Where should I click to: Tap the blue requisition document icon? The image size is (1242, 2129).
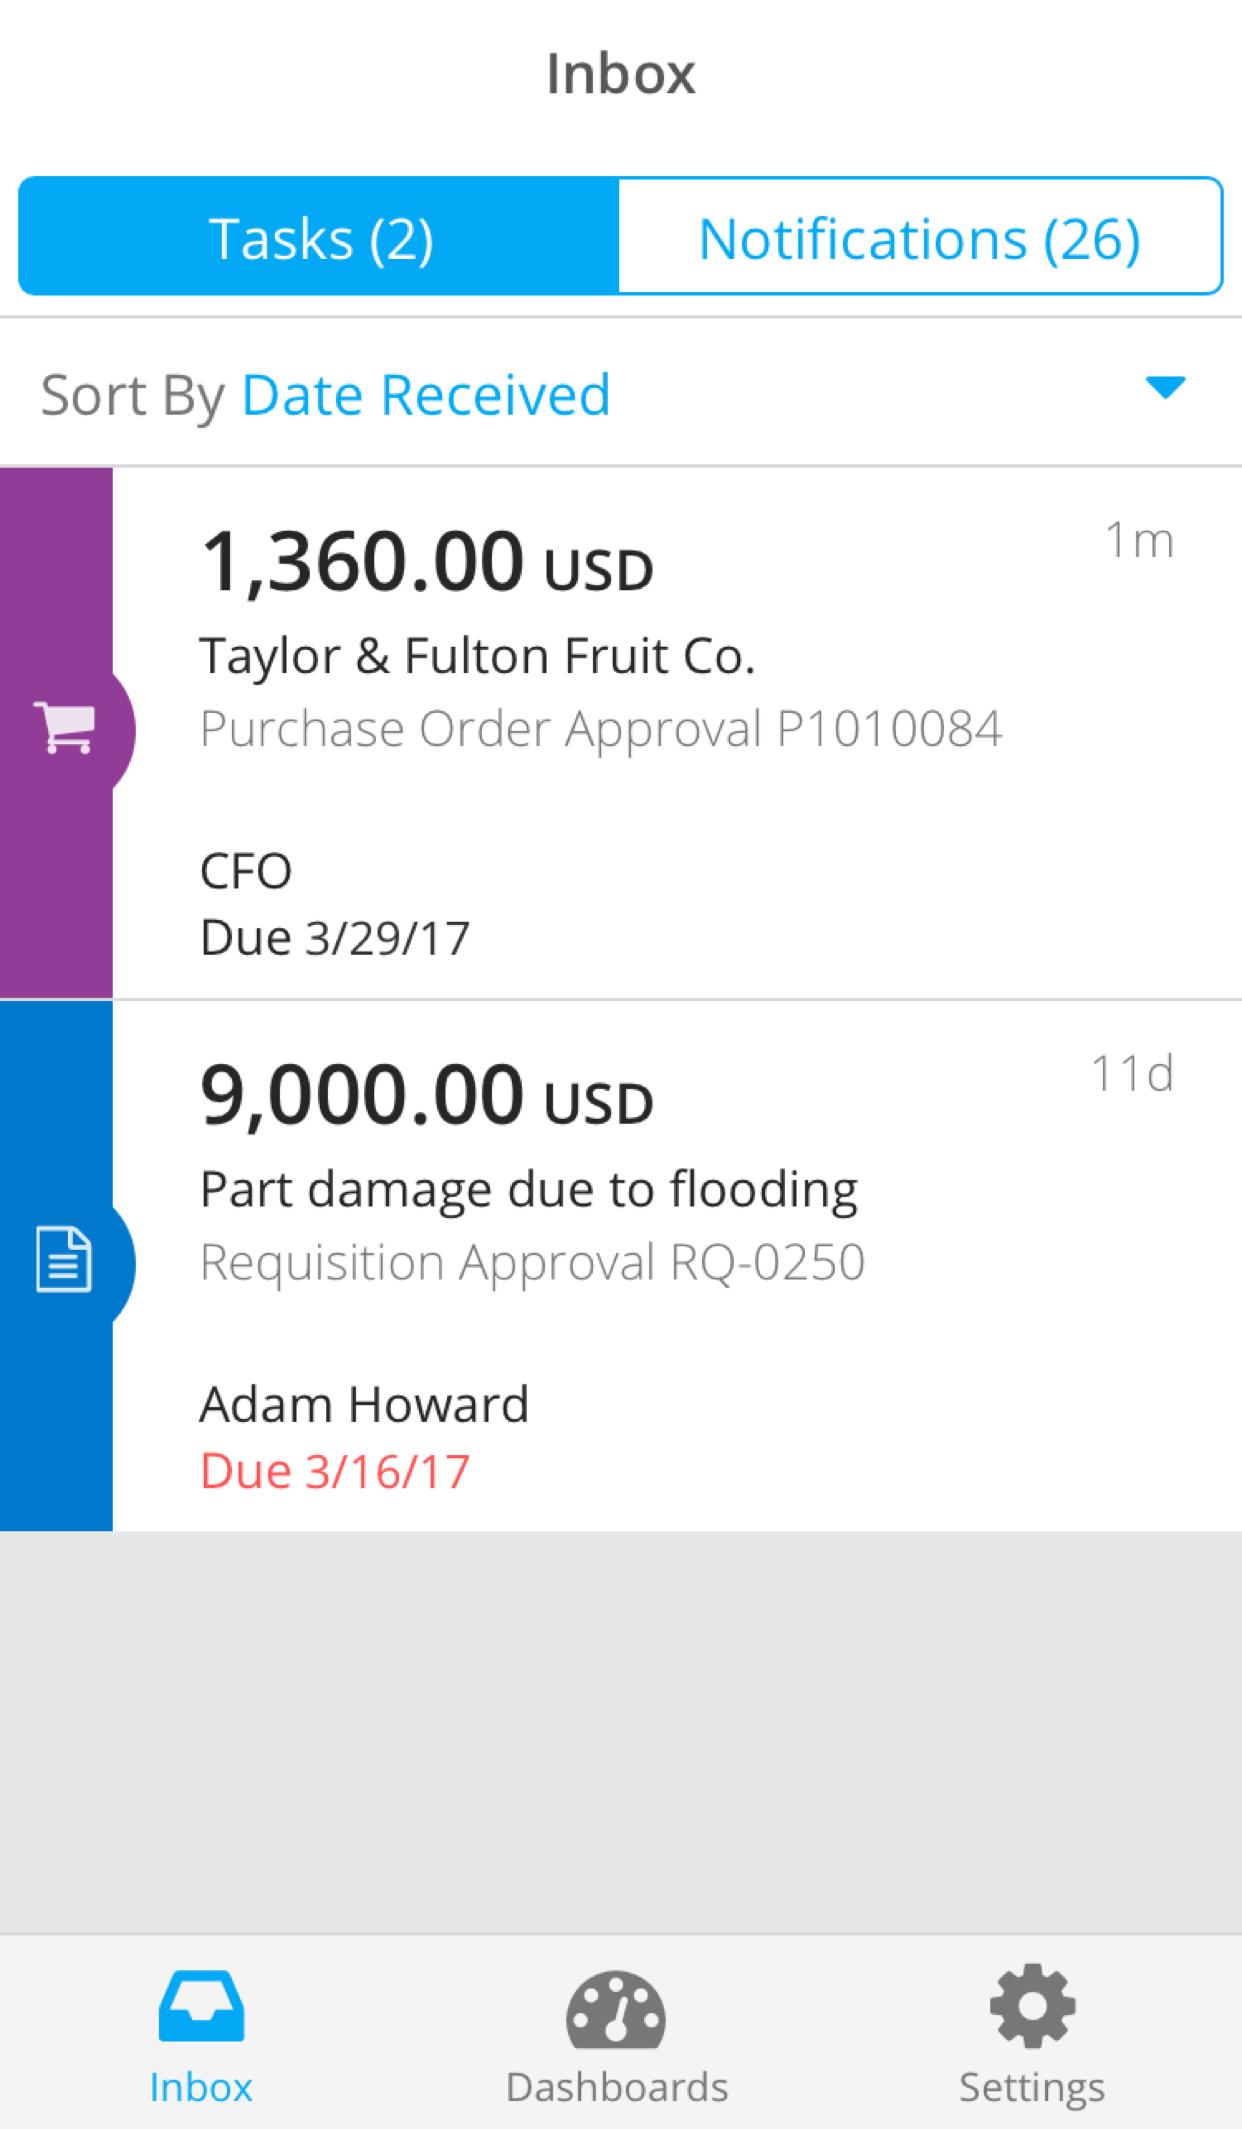[x=64, y=1260]
